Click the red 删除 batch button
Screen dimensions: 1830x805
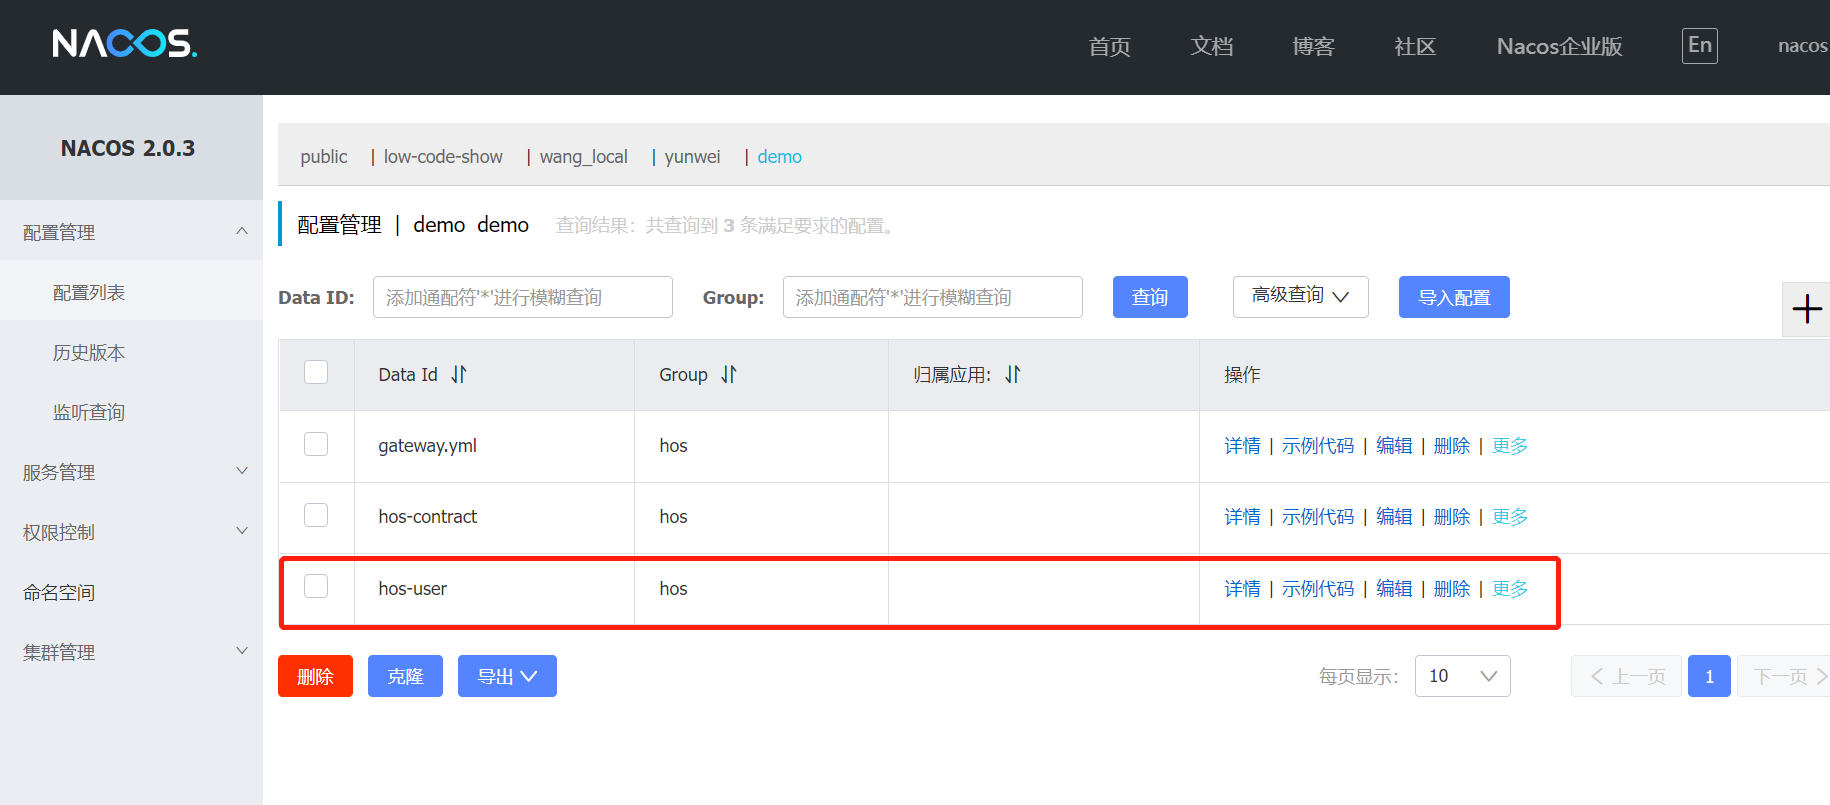click(x=315, y=676)
